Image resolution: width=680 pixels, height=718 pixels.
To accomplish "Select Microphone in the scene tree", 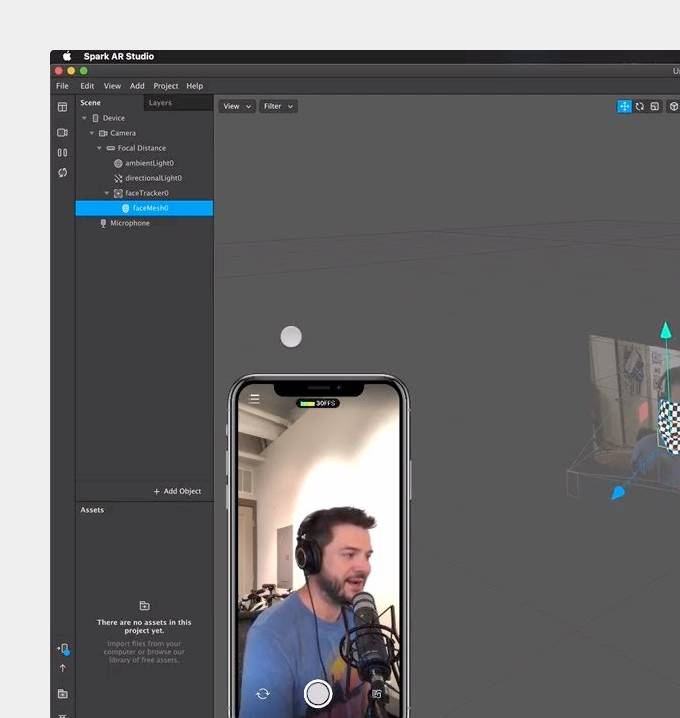I will pos(144,223).
